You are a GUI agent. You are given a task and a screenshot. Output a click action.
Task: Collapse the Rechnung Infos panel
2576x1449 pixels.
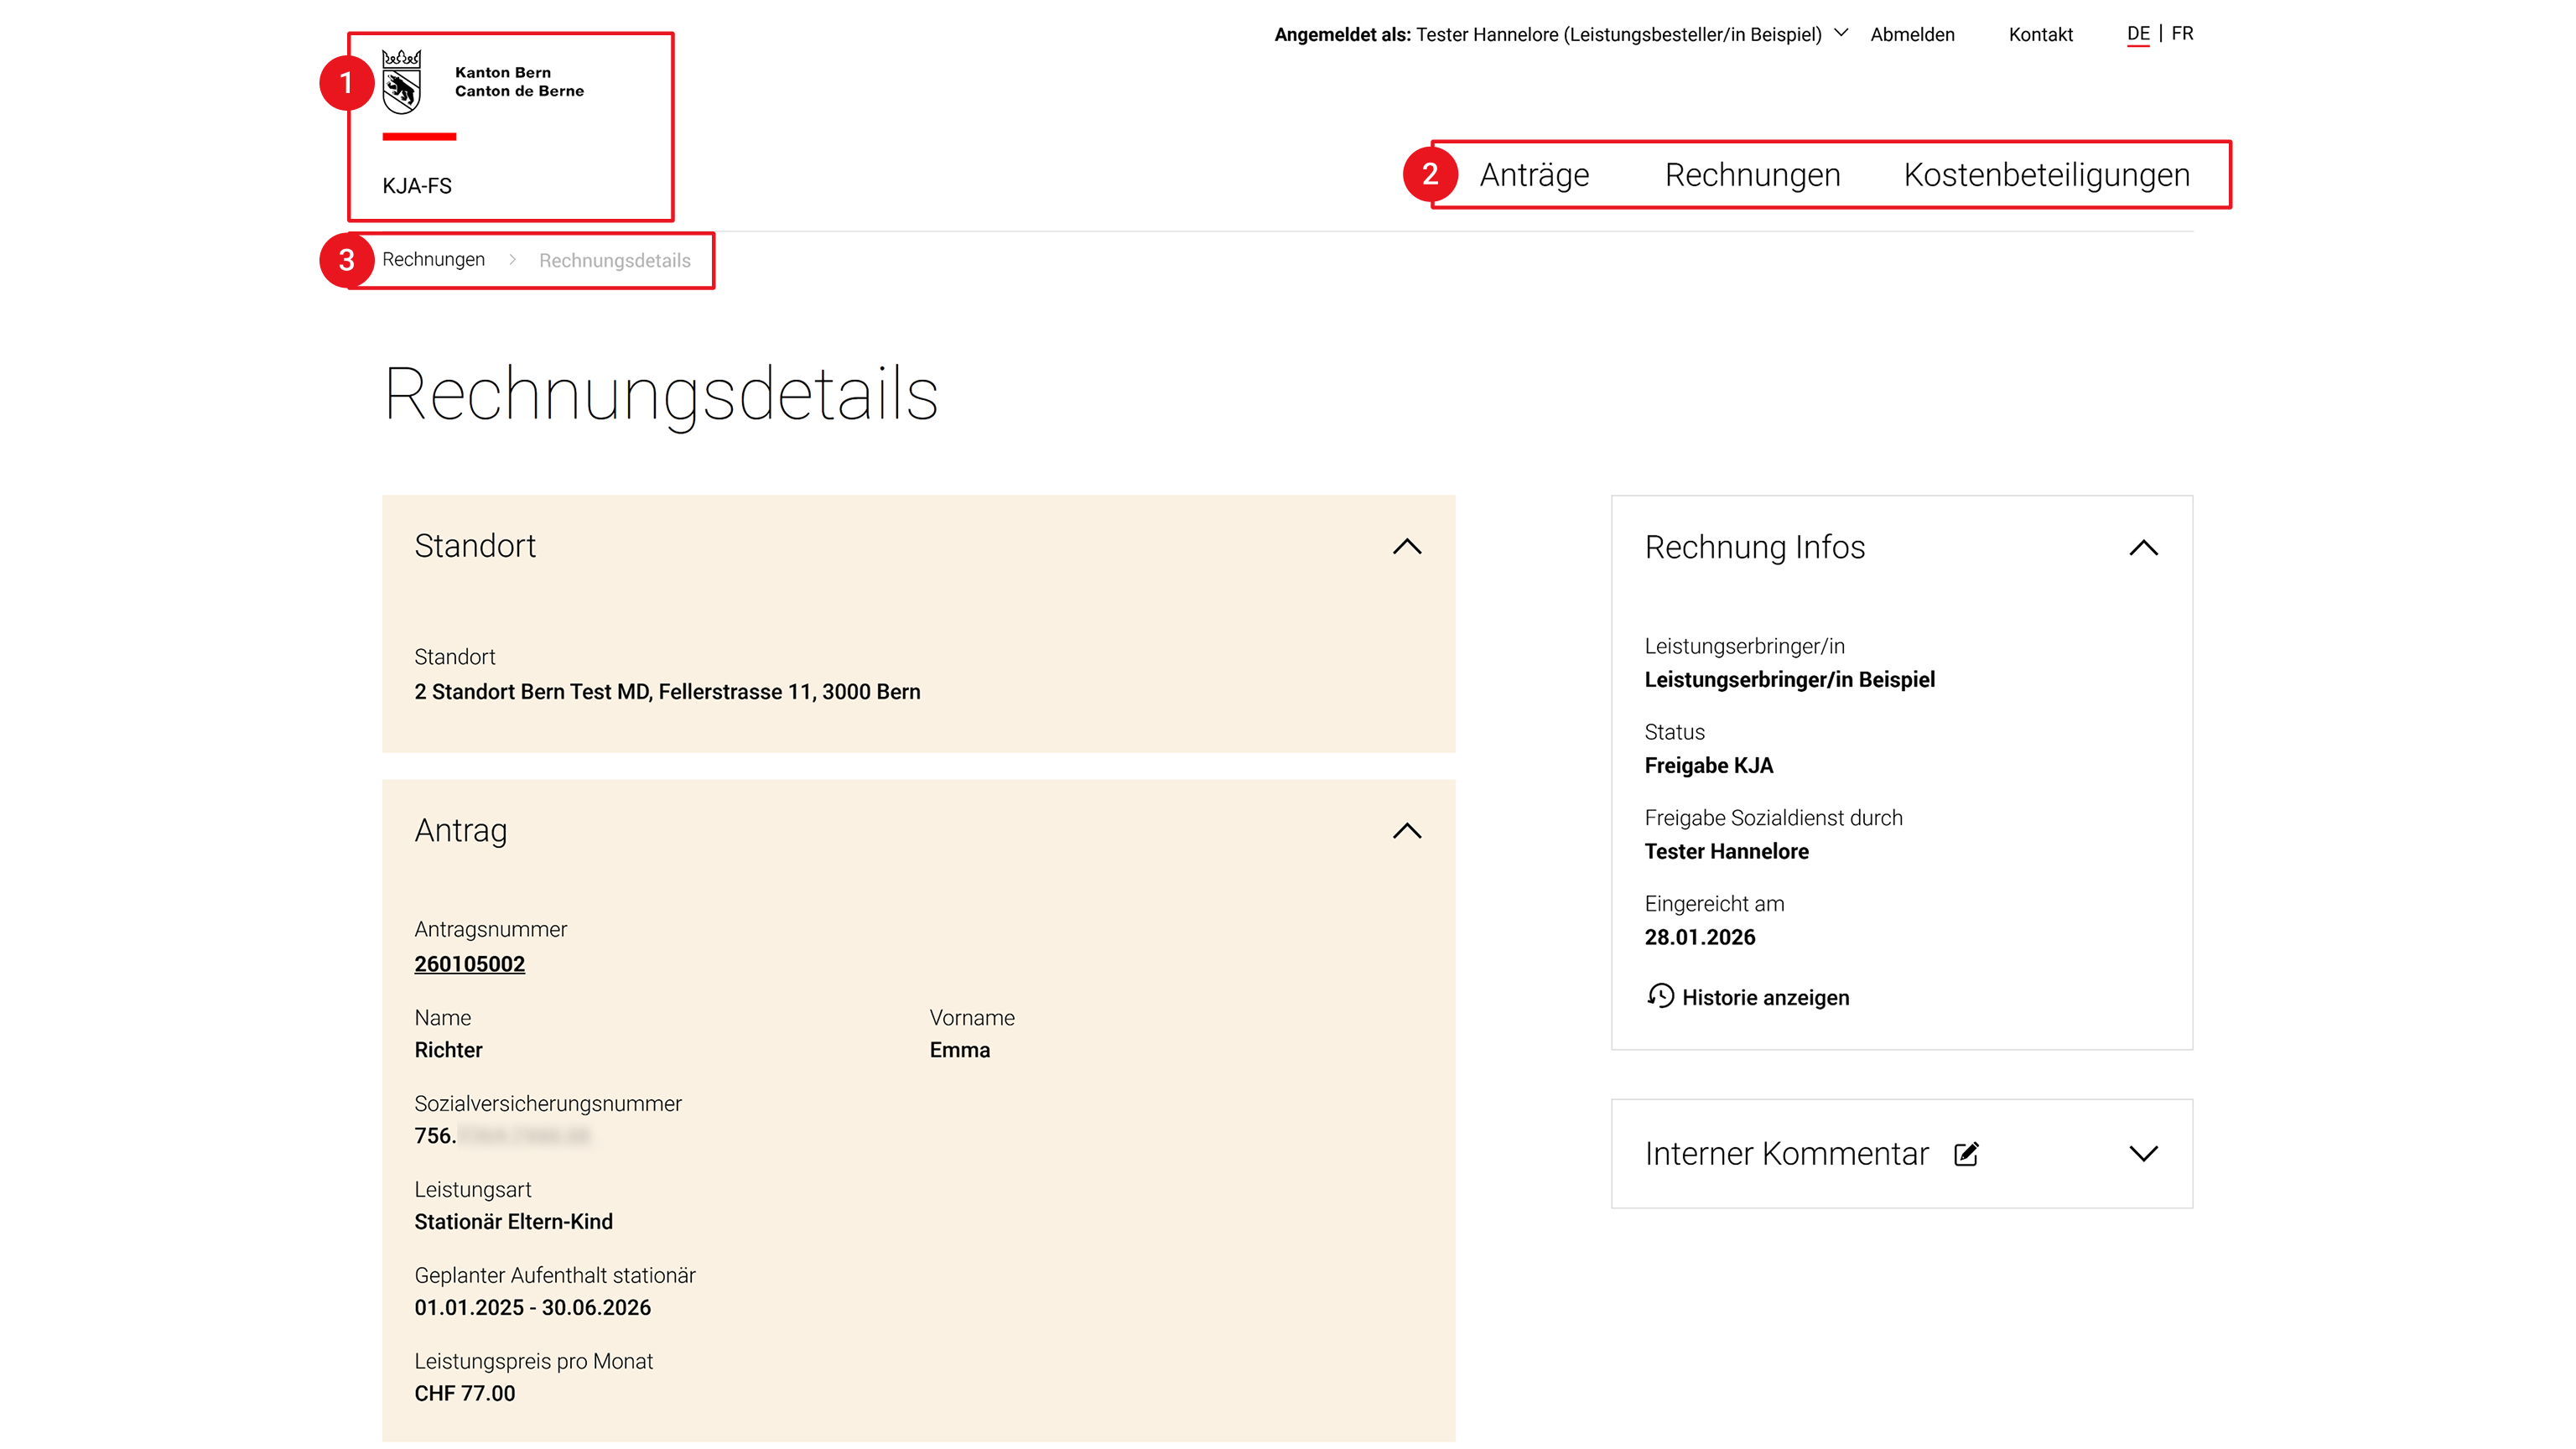pos(2143,548)
